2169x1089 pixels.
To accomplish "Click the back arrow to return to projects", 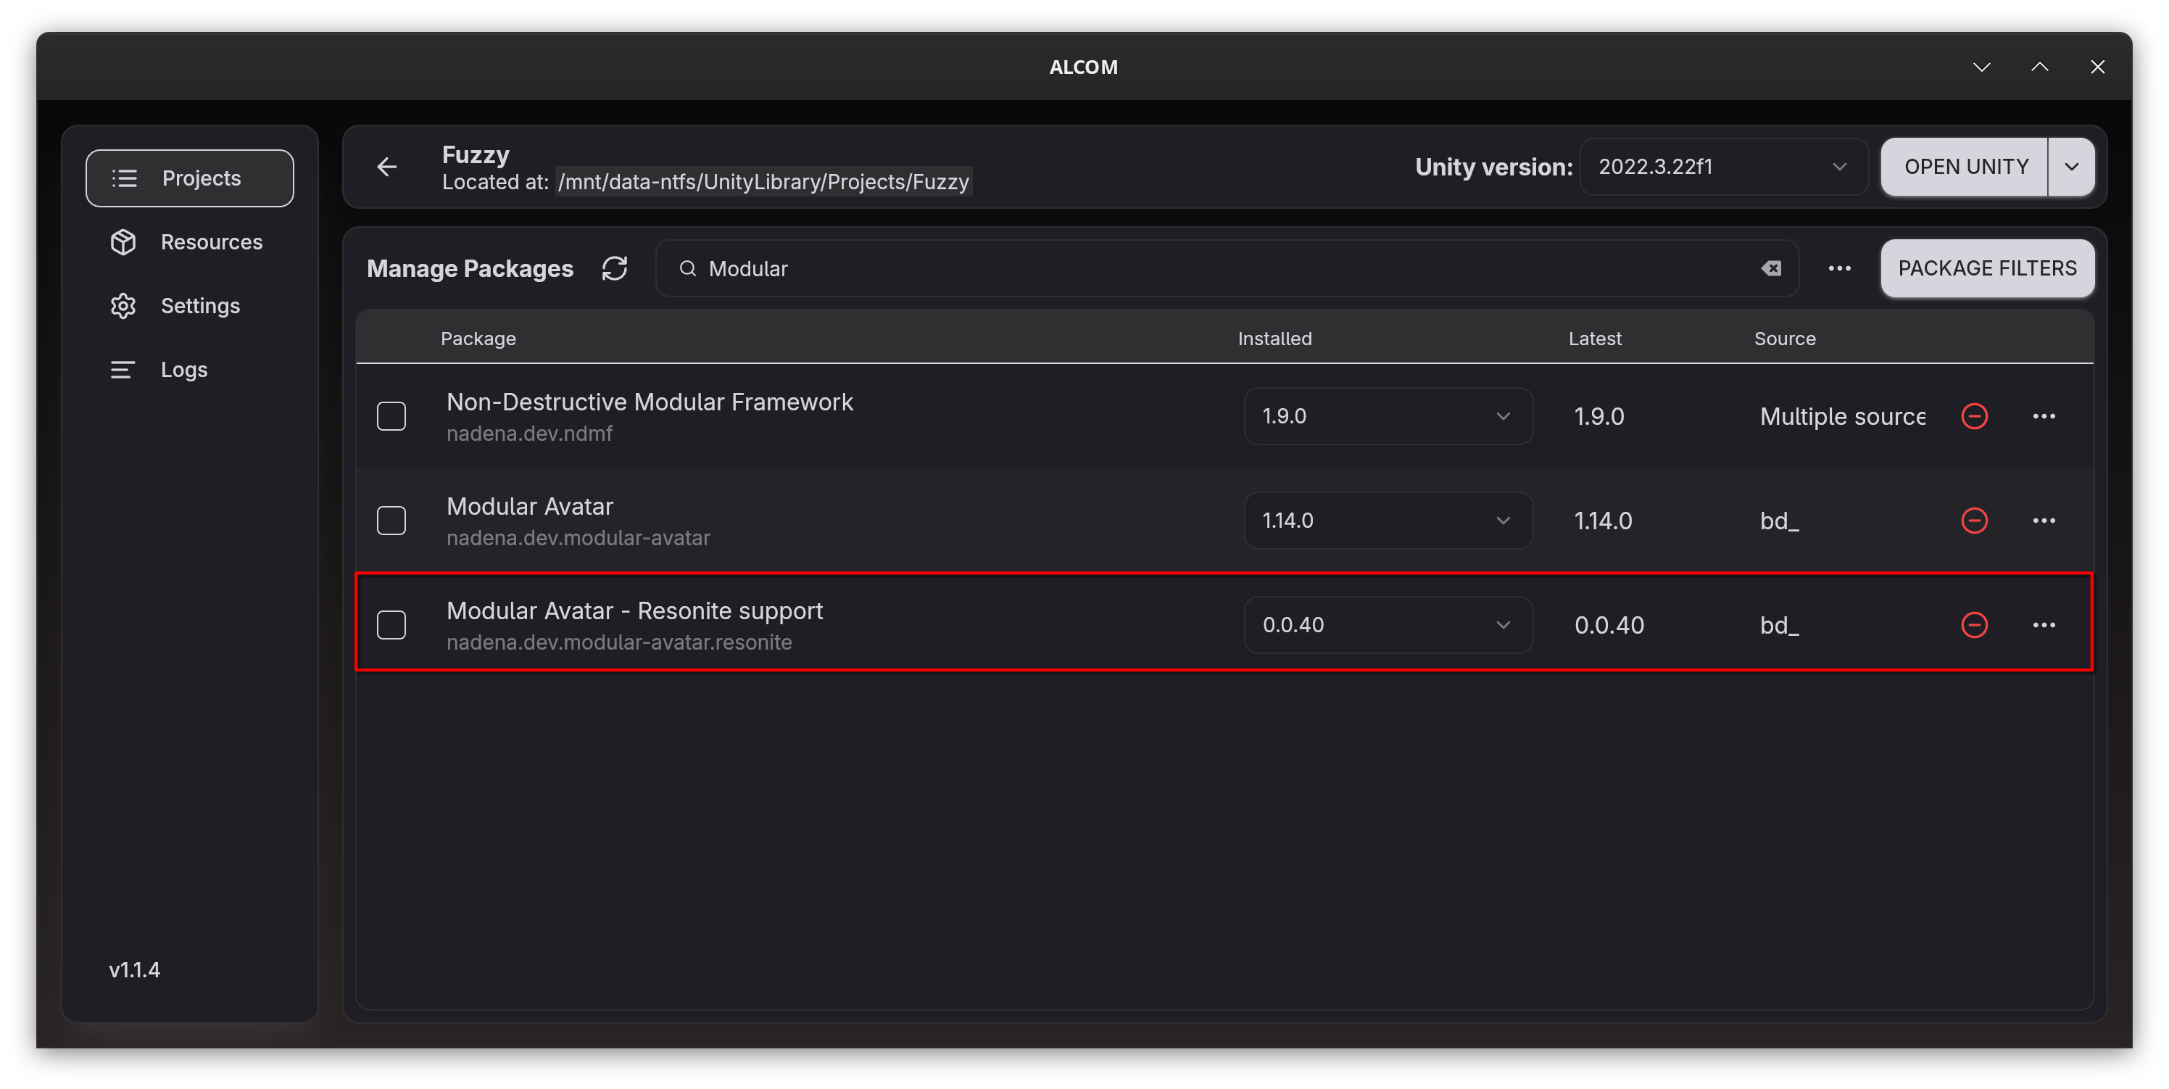I will (x=387, y=167).
